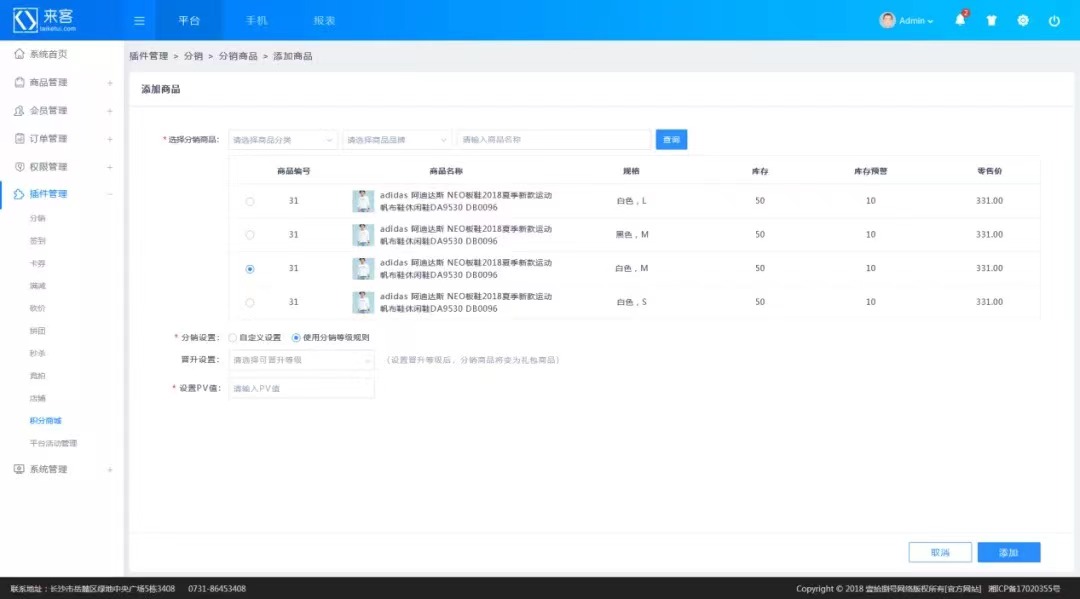Click the product thumbnail in 白色，L row

coord(363,201)
